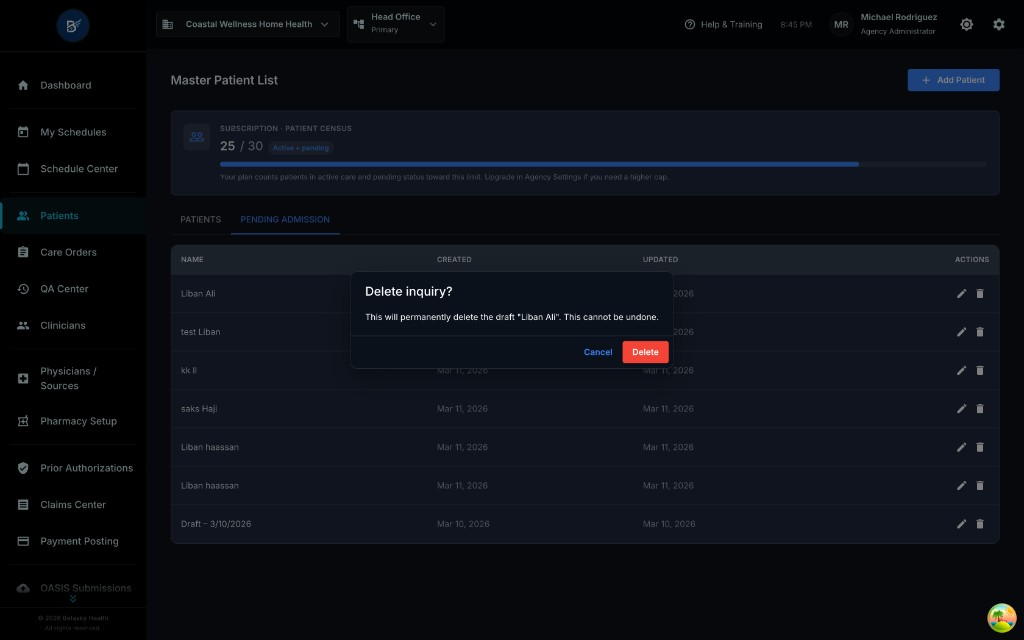Click the NAME column header
The height and width of the screenshot is (640, 1024).
[192, 259]
